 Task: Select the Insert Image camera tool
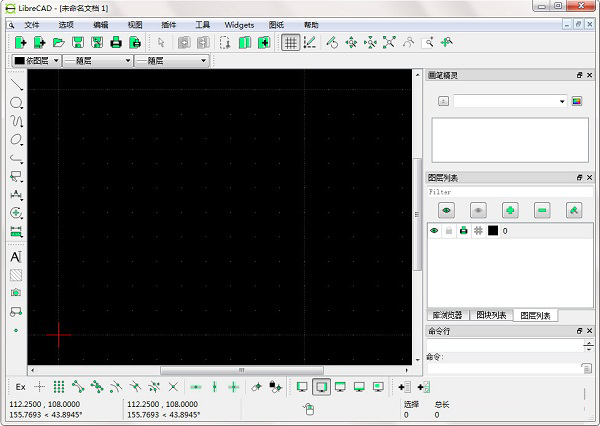[16, 293]
